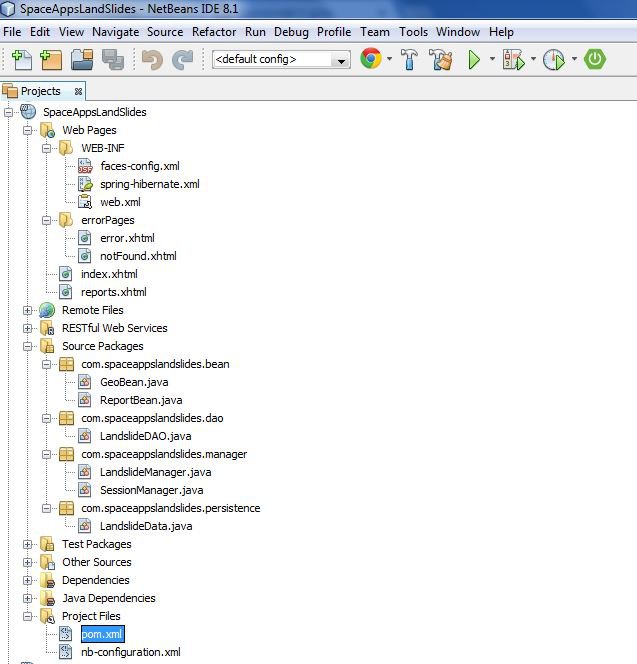Click the green power button icon

coord(596,60)
